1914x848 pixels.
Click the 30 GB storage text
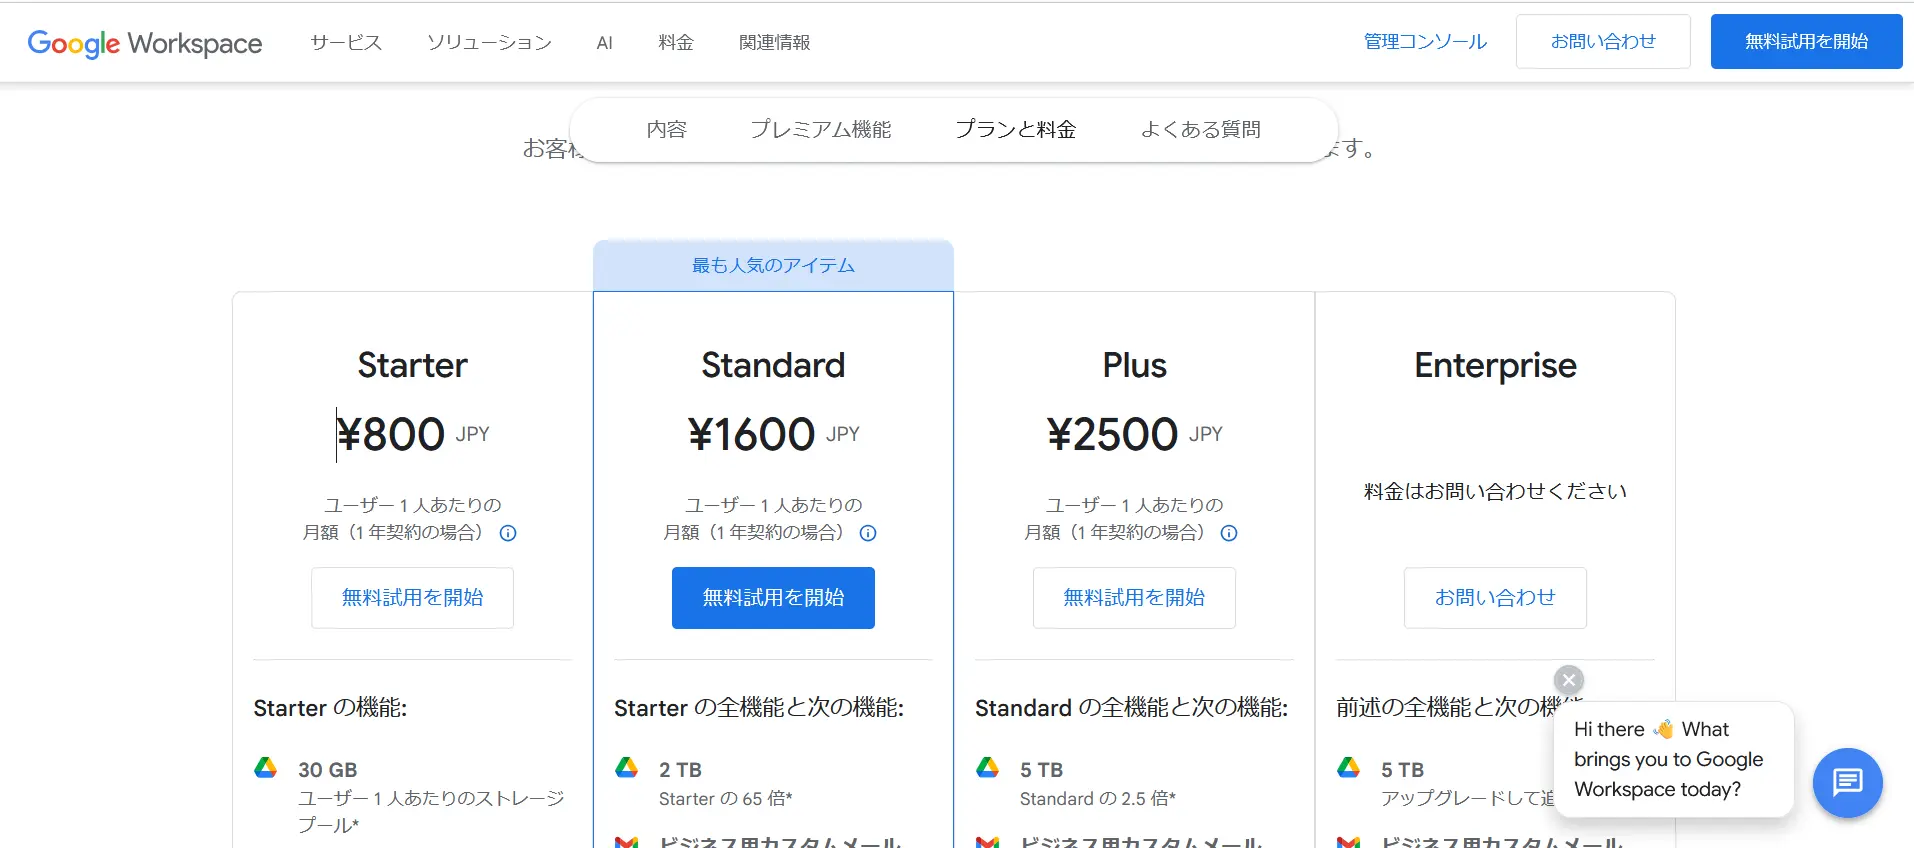[x=327, y=770]
